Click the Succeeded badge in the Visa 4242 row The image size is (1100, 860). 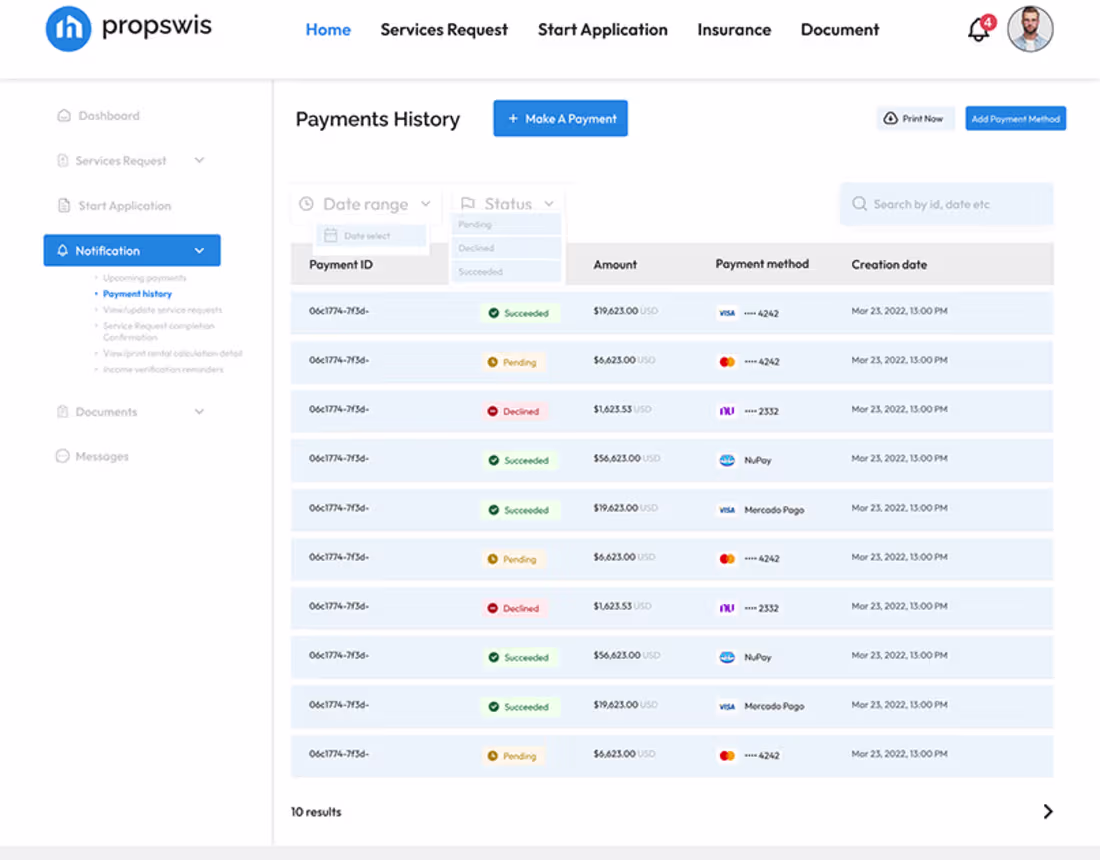(519, 313)
